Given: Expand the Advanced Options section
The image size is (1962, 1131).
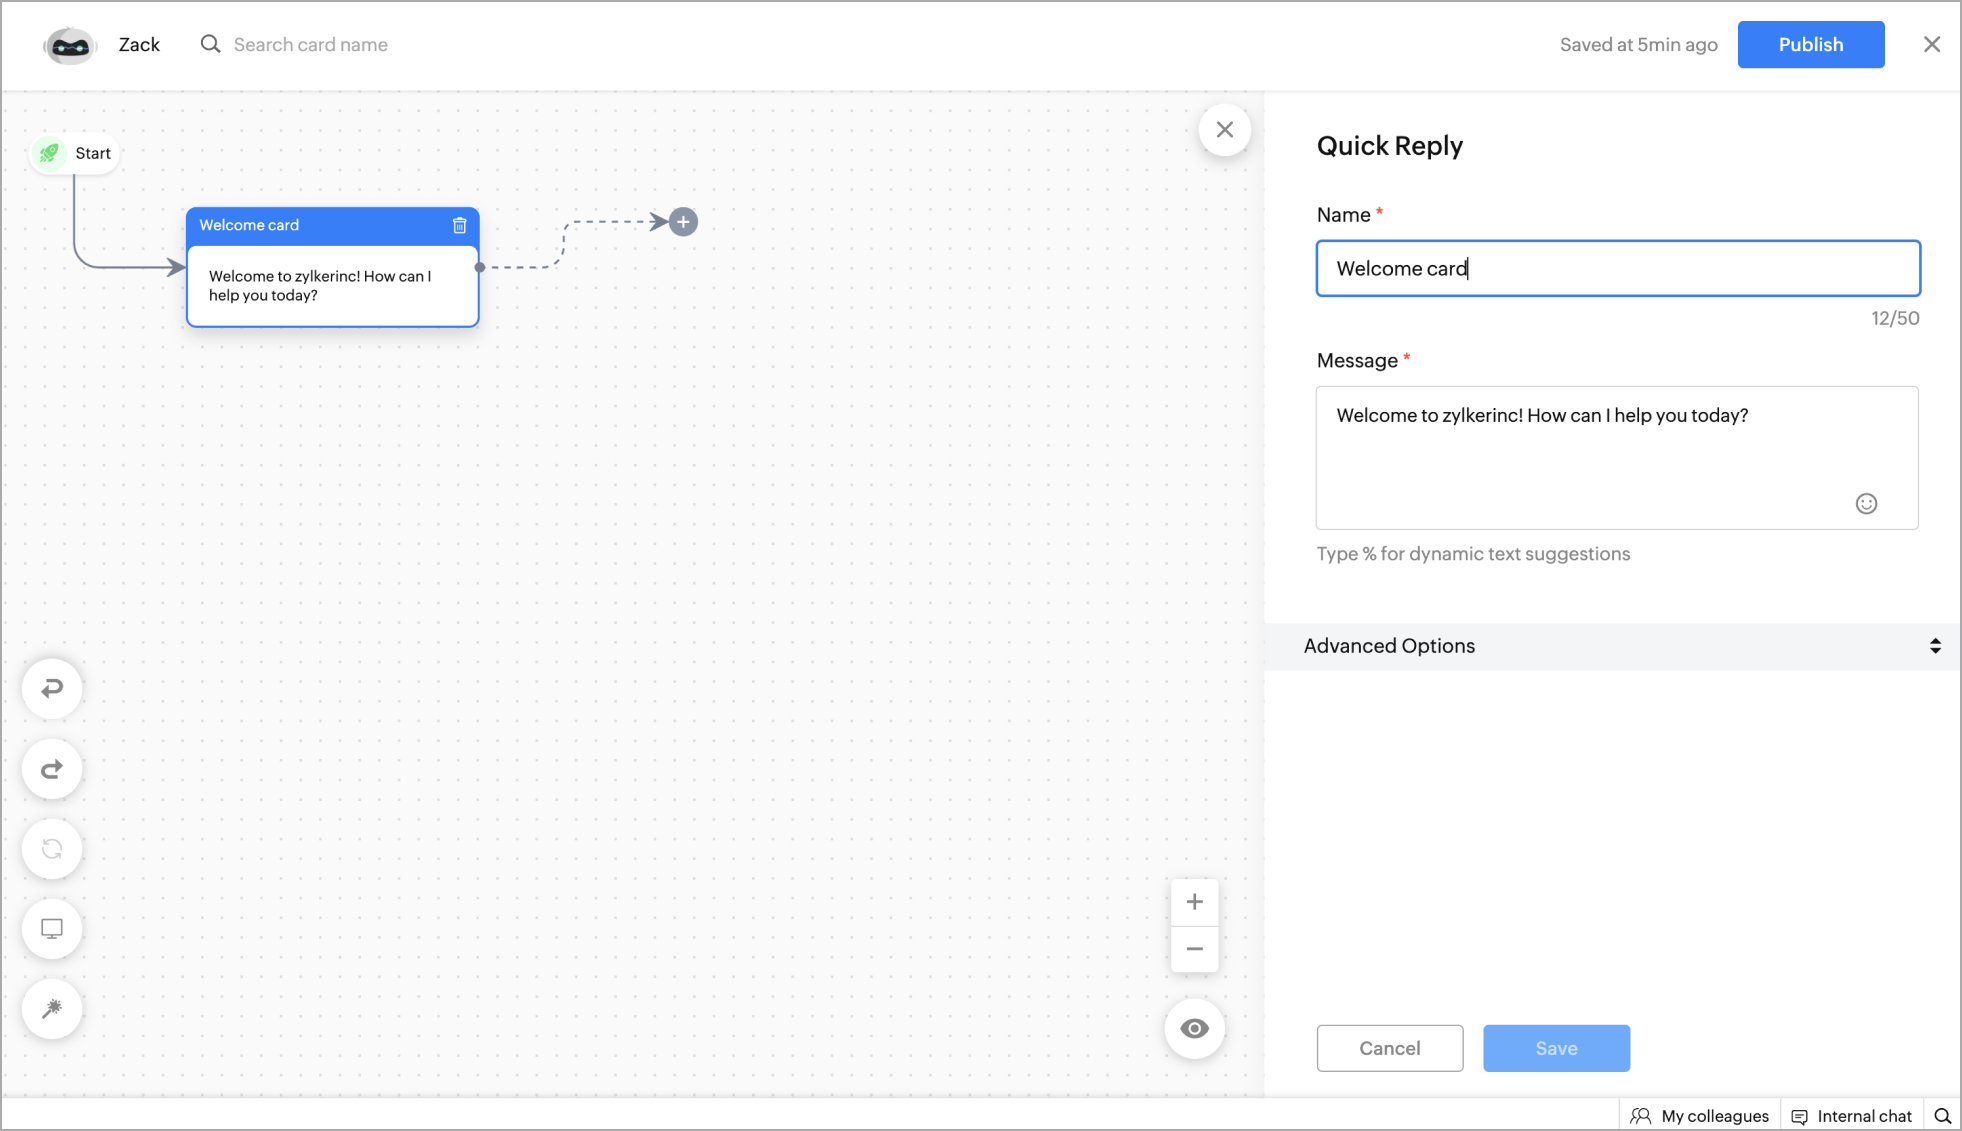Looking at the screenshot, I should 1612,646.
